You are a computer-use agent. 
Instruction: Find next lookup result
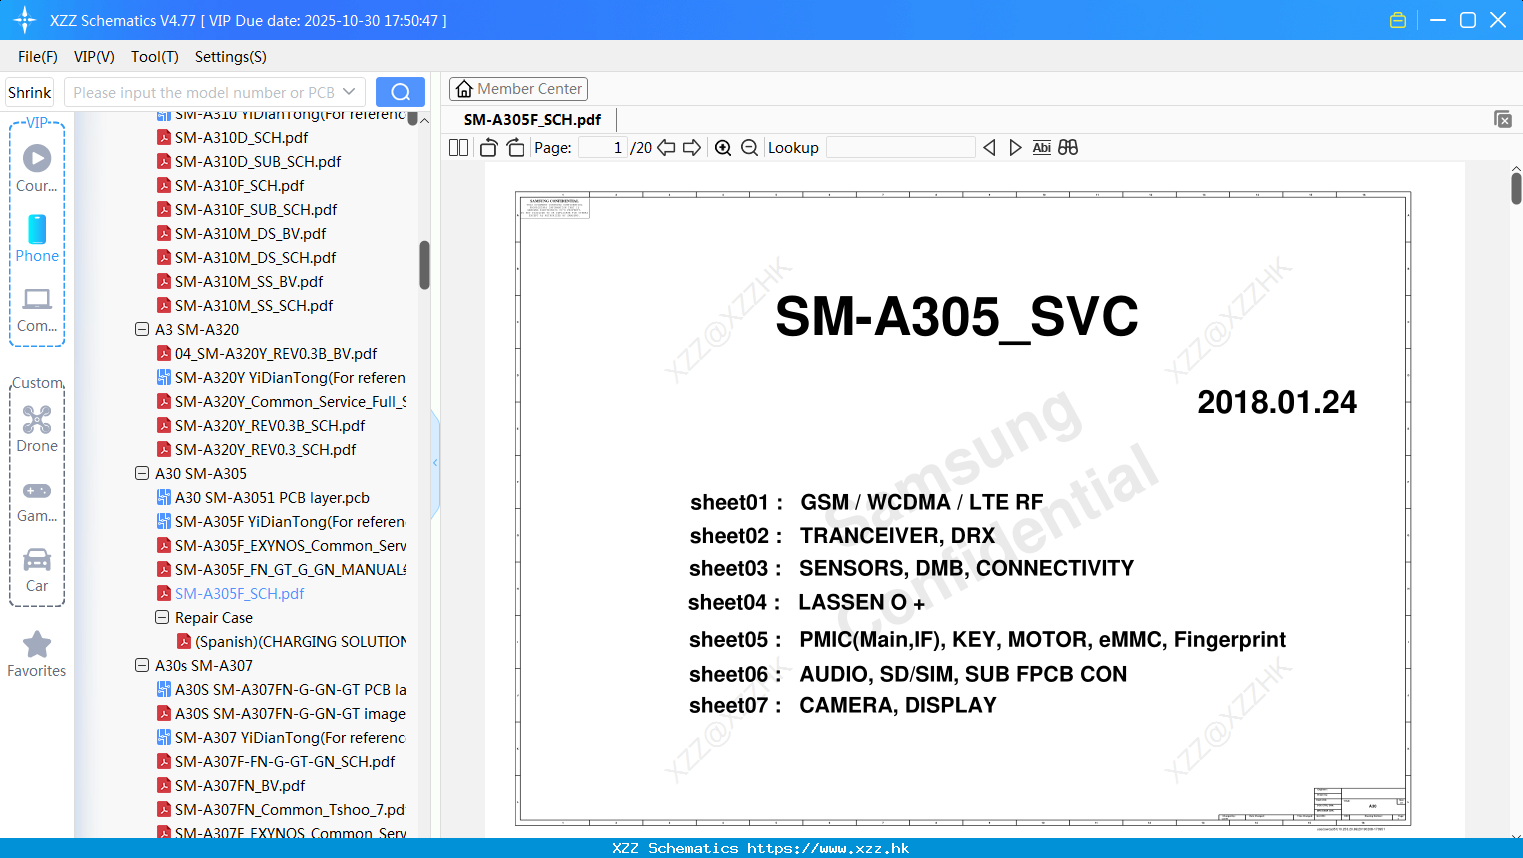1015,148
